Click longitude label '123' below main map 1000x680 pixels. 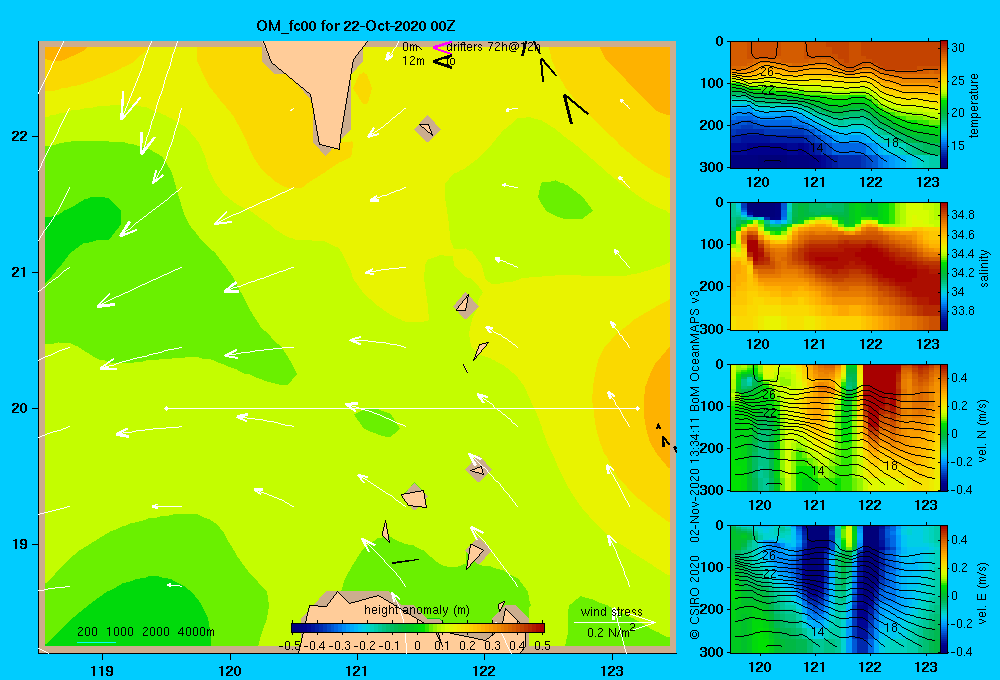click(x=612, y=670)
